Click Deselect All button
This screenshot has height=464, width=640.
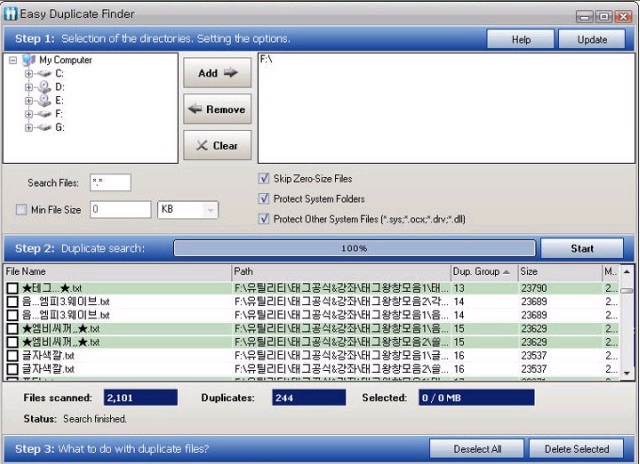tap(477, 449)
